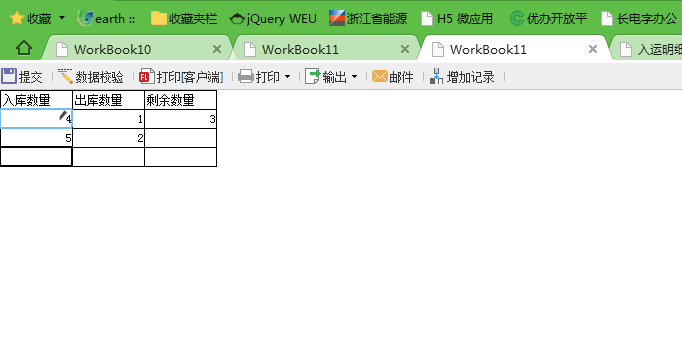Open the jQuery WEU bookmark
682x360 pixels.
273,19
